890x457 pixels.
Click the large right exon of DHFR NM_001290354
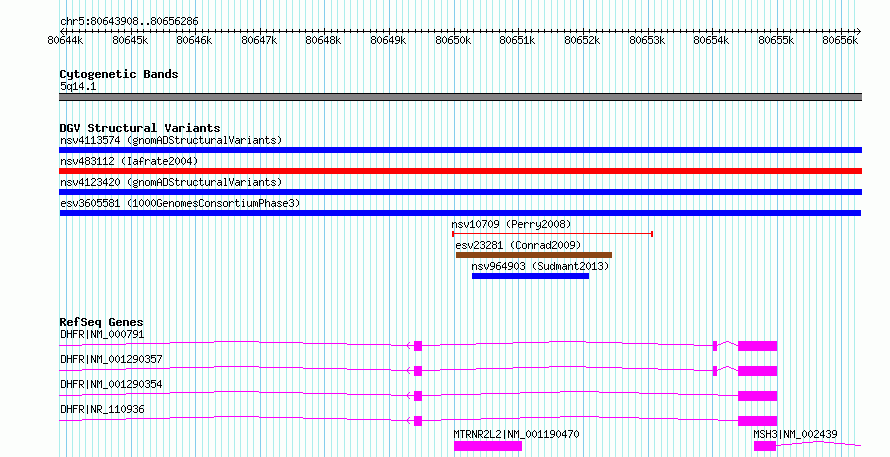757,396
